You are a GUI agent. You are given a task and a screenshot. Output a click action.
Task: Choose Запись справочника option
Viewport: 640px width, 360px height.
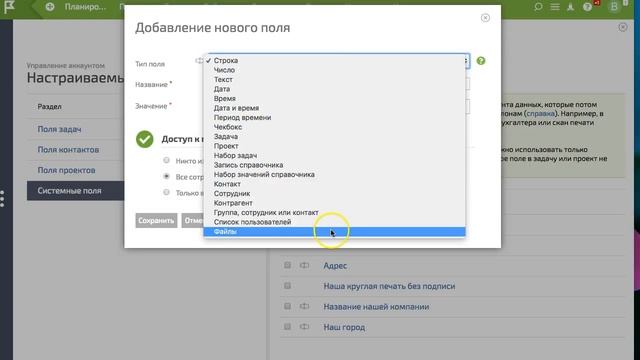334,165
